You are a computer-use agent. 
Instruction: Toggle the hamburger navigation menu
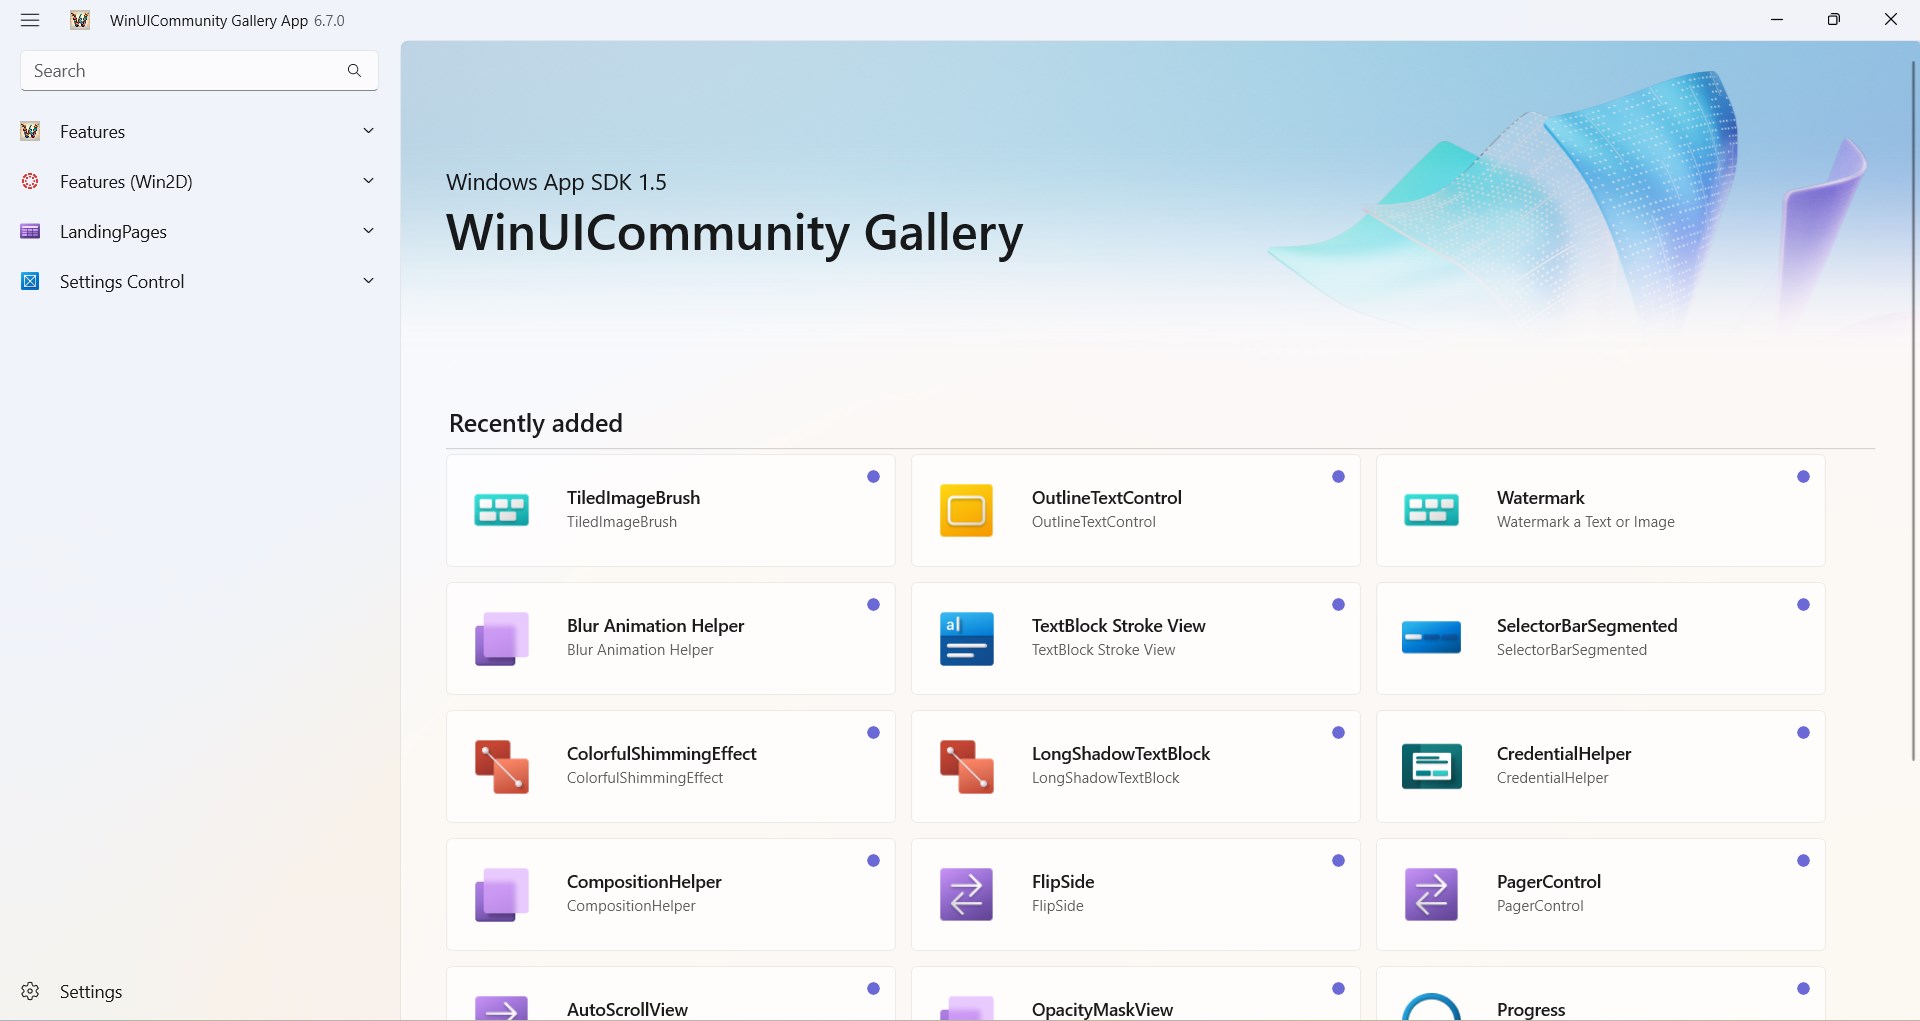point(30,20)
